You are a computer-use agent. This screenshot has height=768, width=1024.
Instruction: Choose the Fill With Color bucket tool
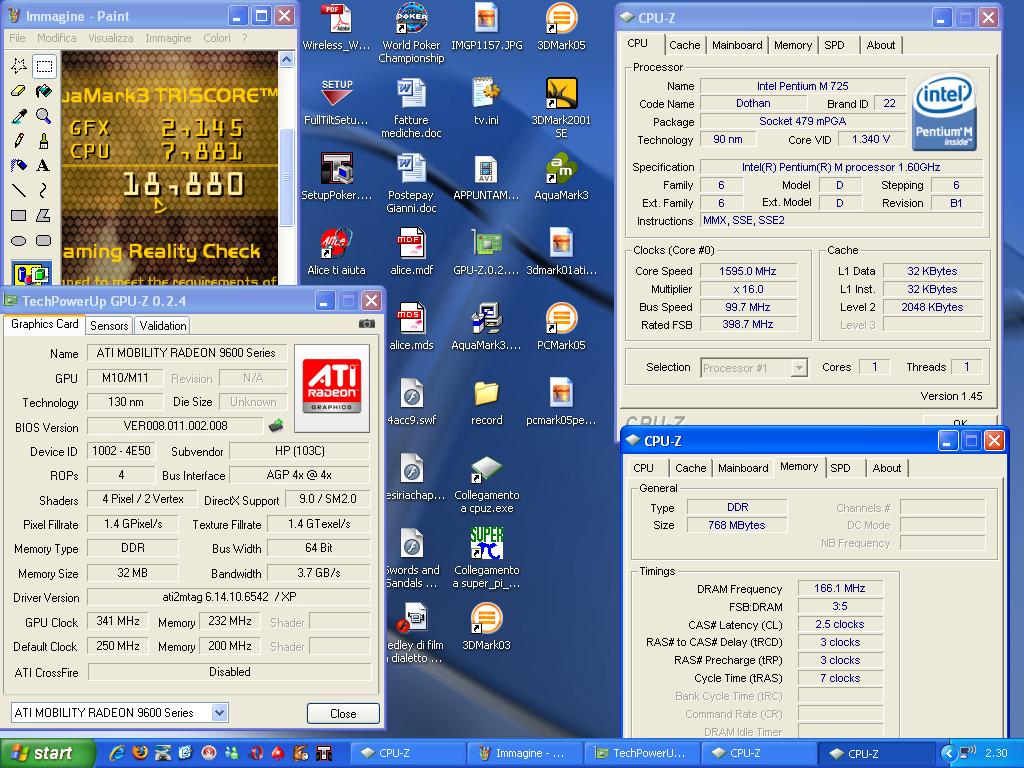[x=44, y=91]
